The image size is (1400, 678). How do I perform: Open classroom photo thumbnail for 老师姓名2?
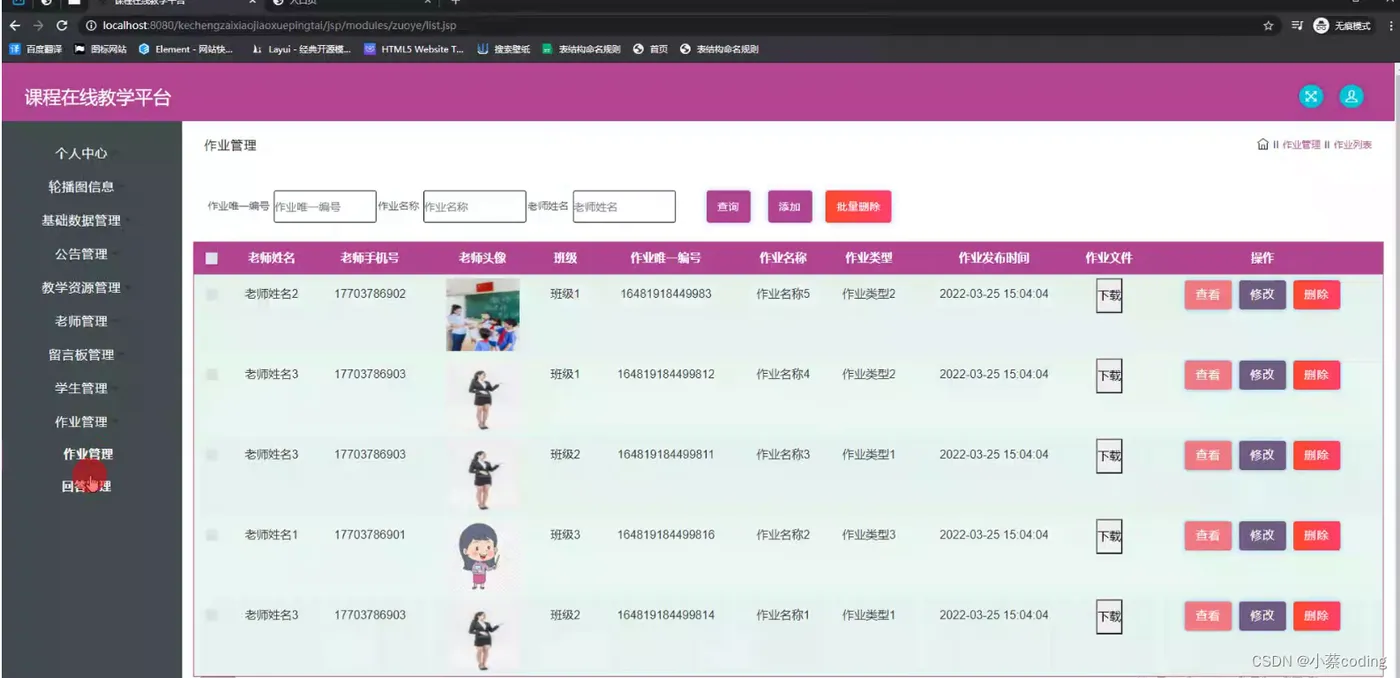pos(483,314)
